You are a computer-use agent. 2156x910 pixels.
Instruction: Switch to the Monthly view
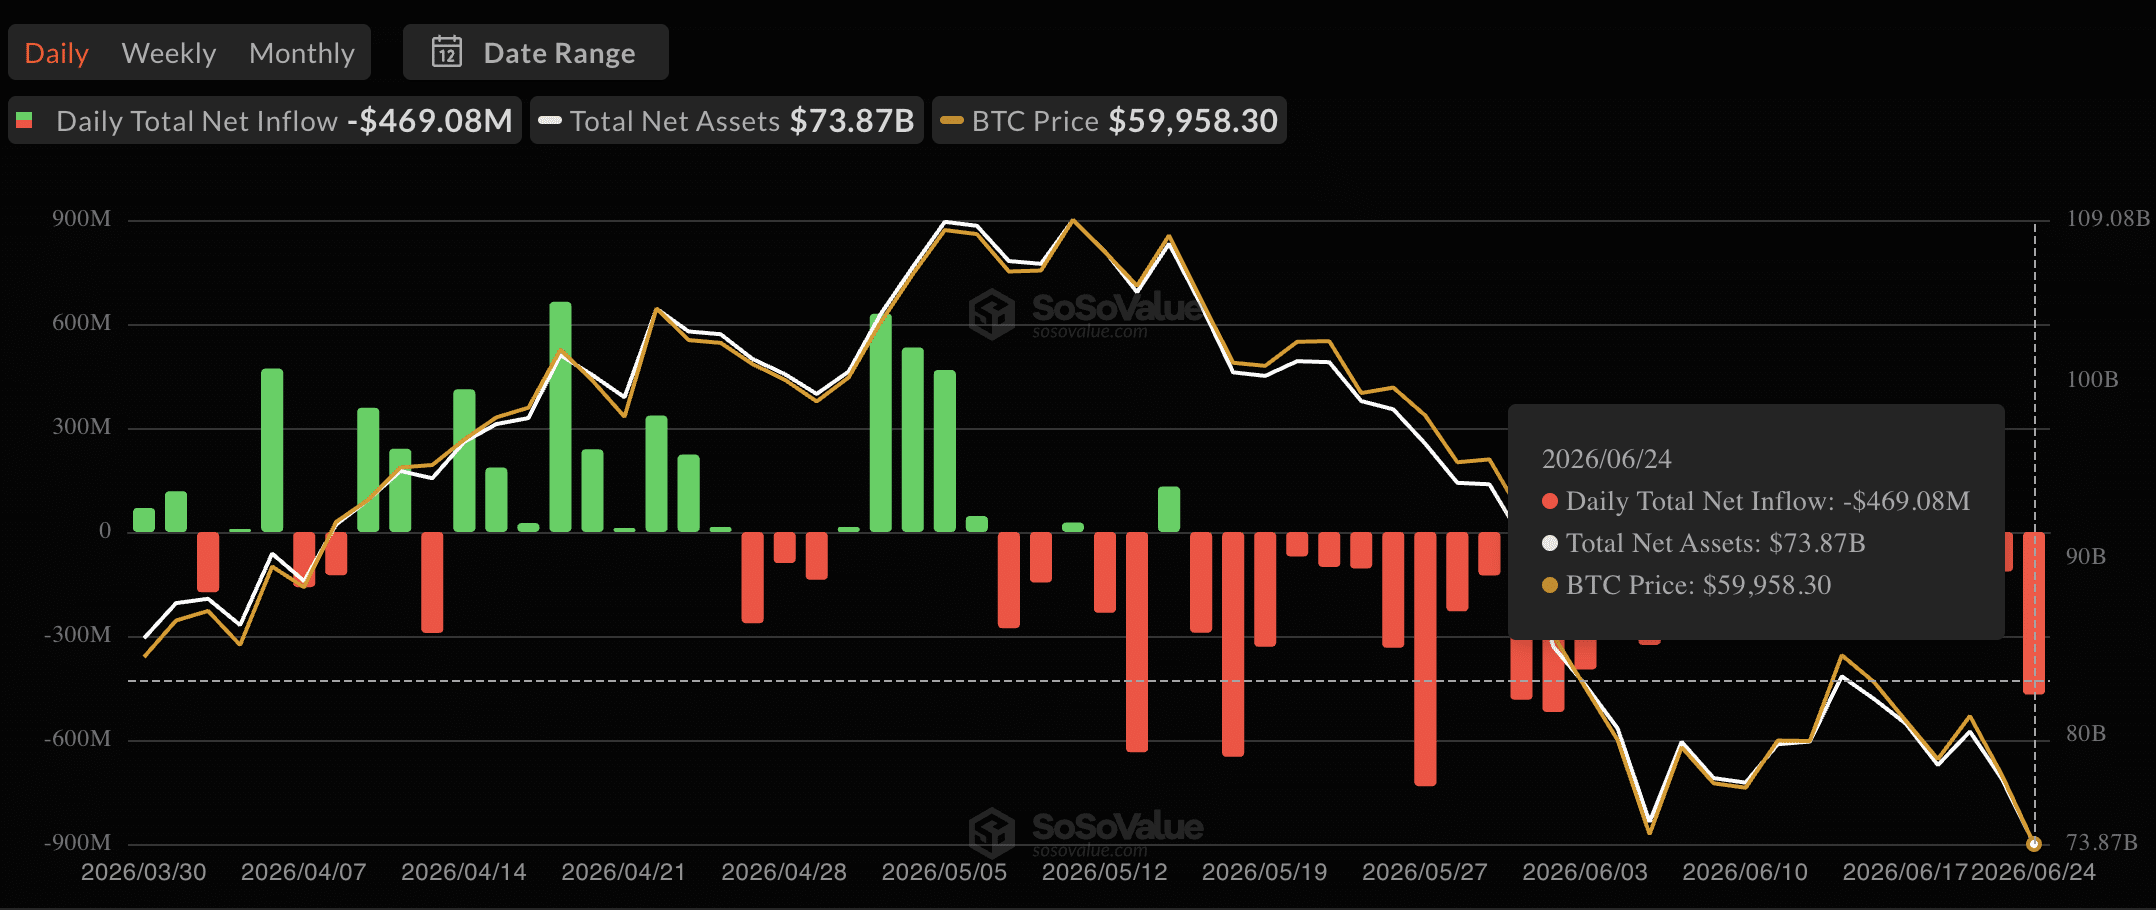pos(301,53)
